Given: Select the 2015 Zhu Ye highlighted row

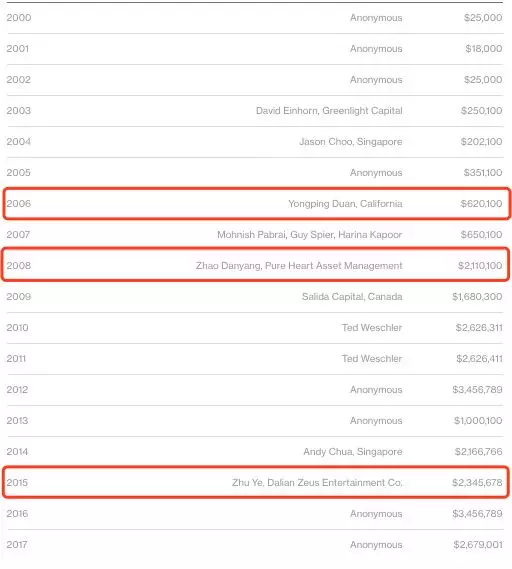Looking at the screenshot, I should [x=256, y=482].
